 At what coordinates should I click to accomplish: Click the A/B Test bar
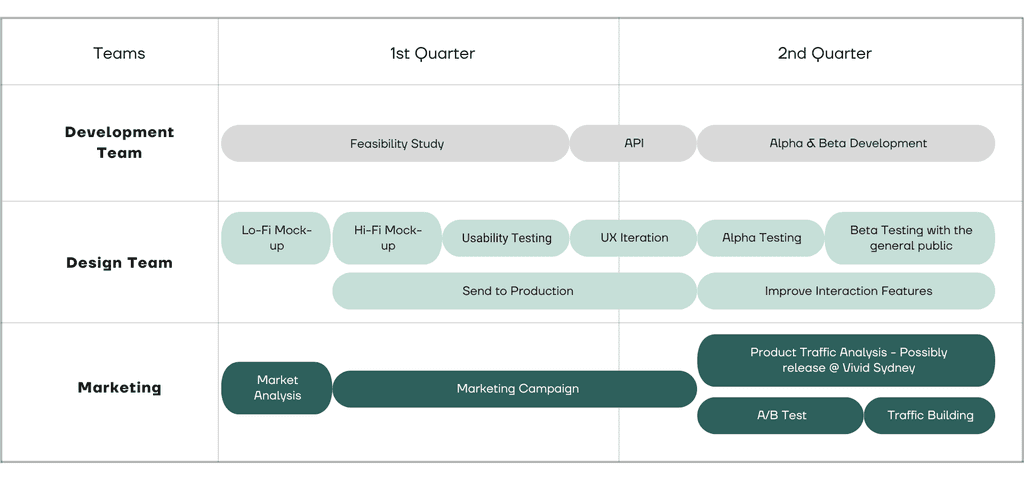(x=780, y=415)
